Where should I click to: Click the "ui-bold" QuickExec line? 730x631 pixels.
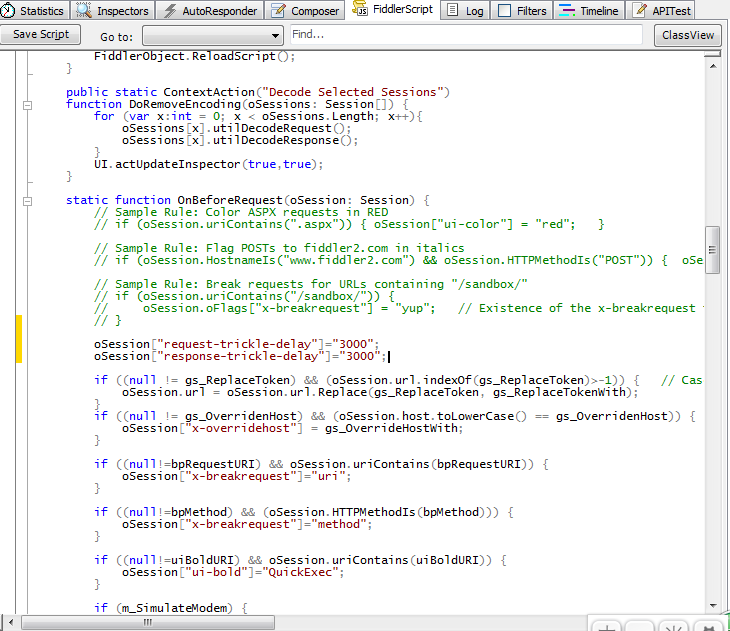point(233,572)
